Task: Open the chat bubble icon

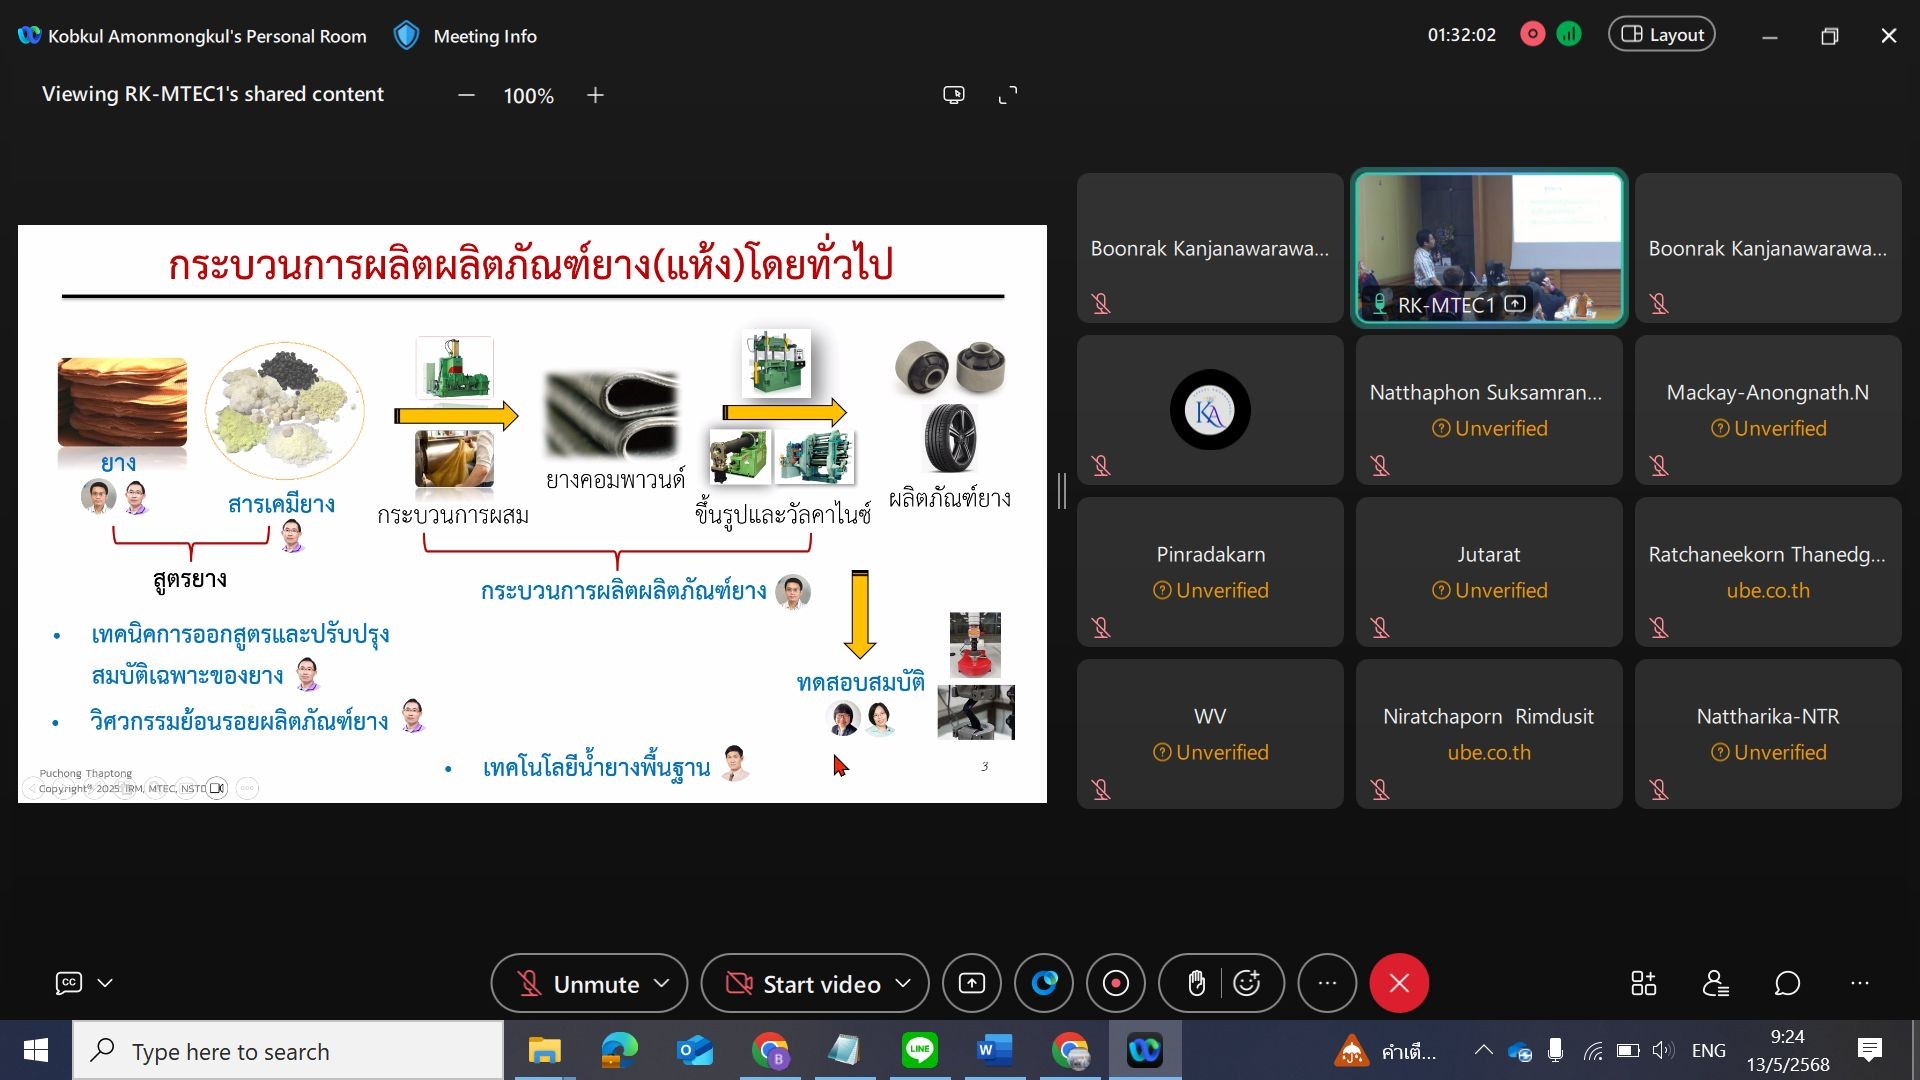Action: tap(1787, 984)
